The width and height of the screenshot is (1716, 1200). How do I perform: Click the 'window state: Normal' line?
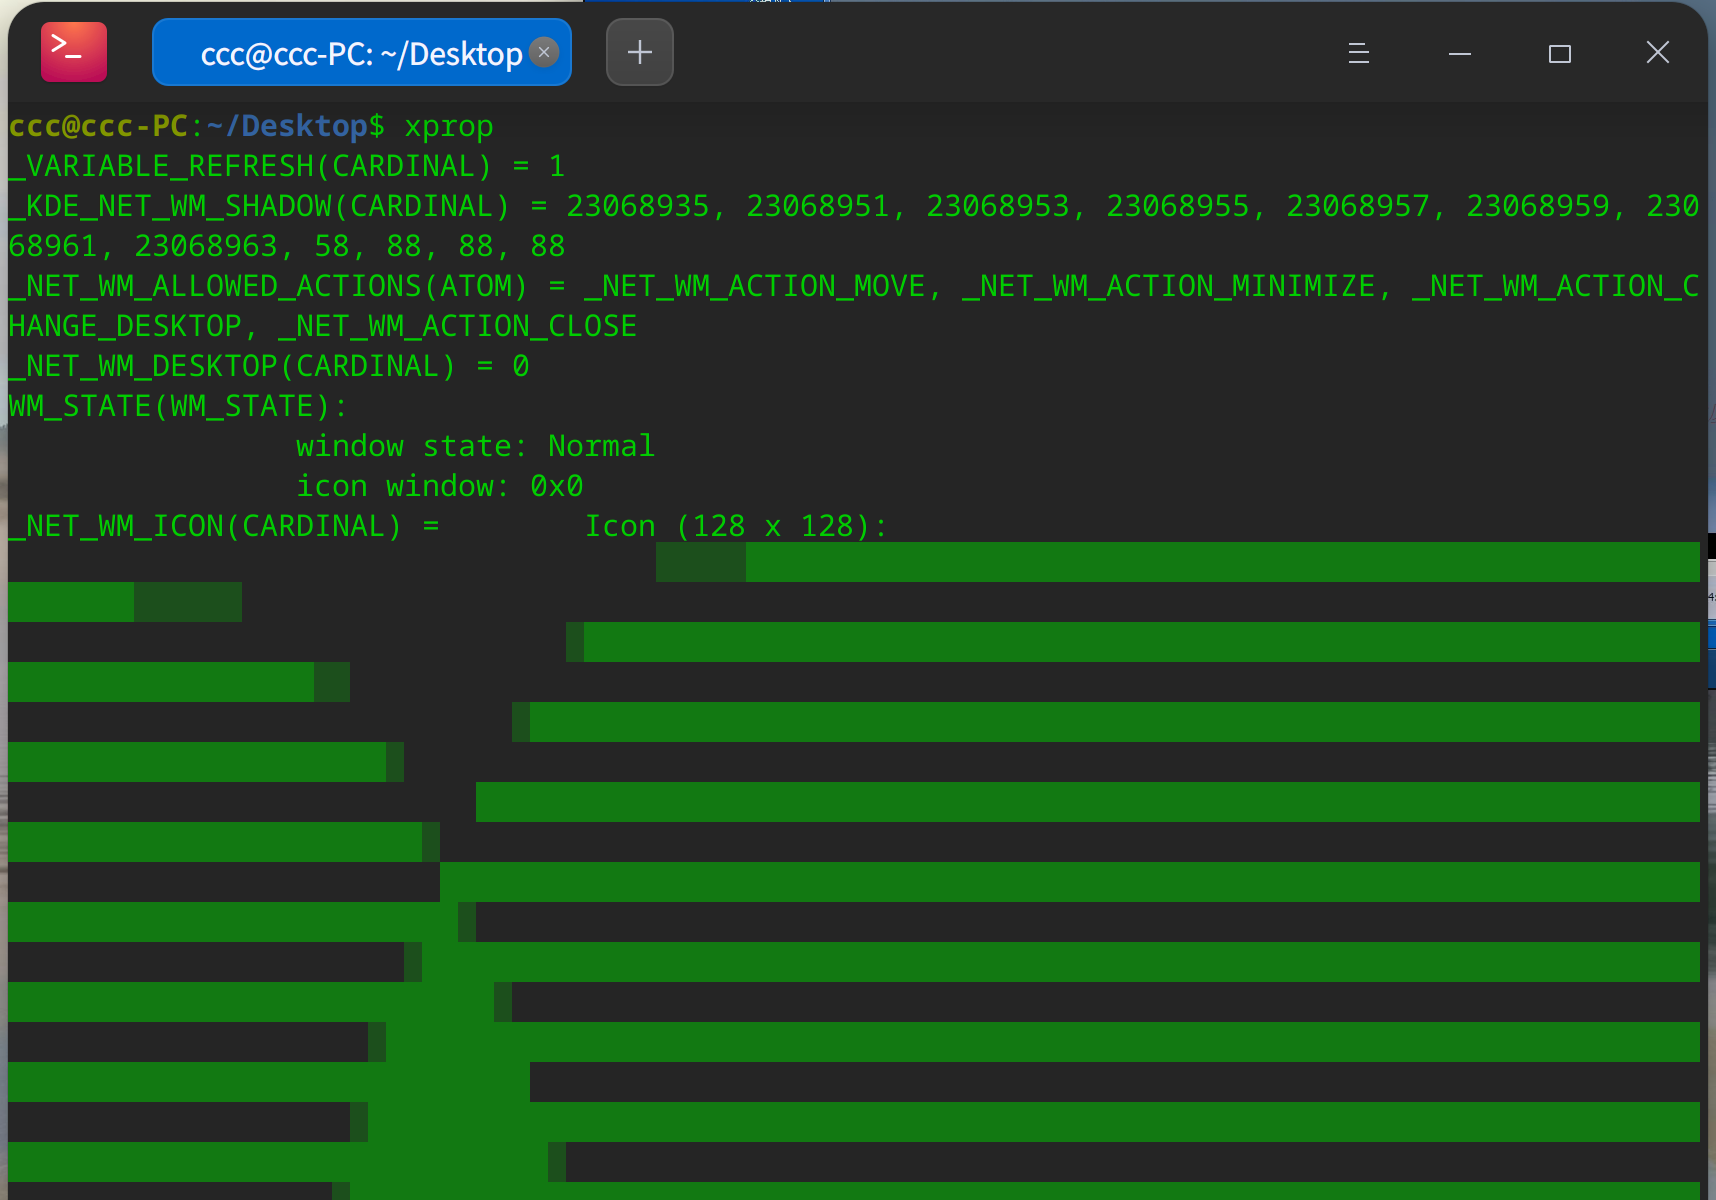pos(475,446)
